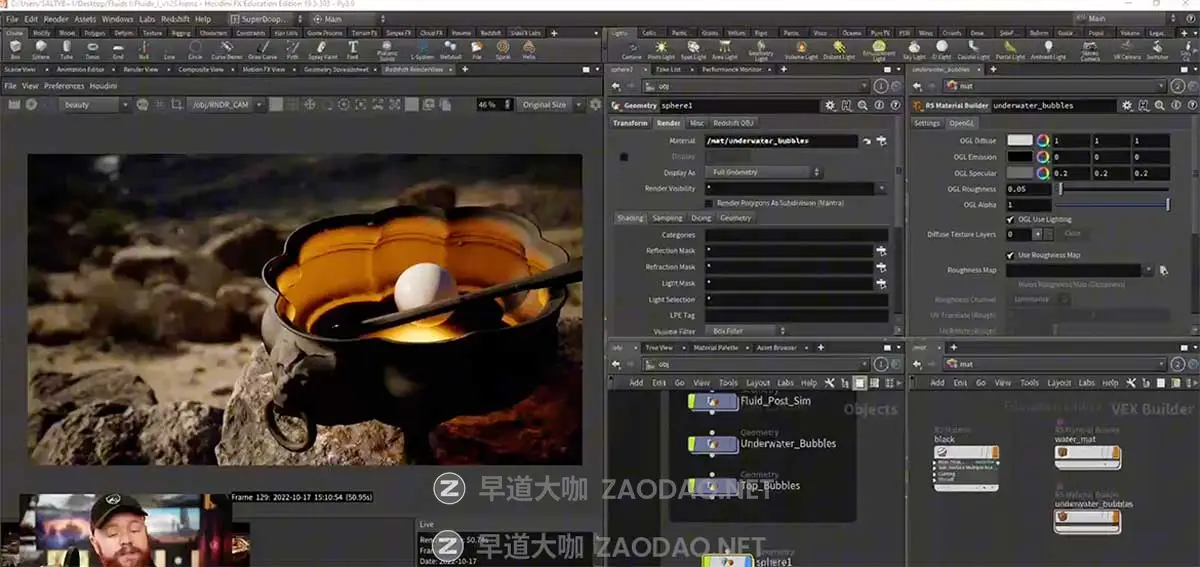Screen dimensions: 1200x567
Task: Switch to the Transform tab
Action: tap(630, 123)
